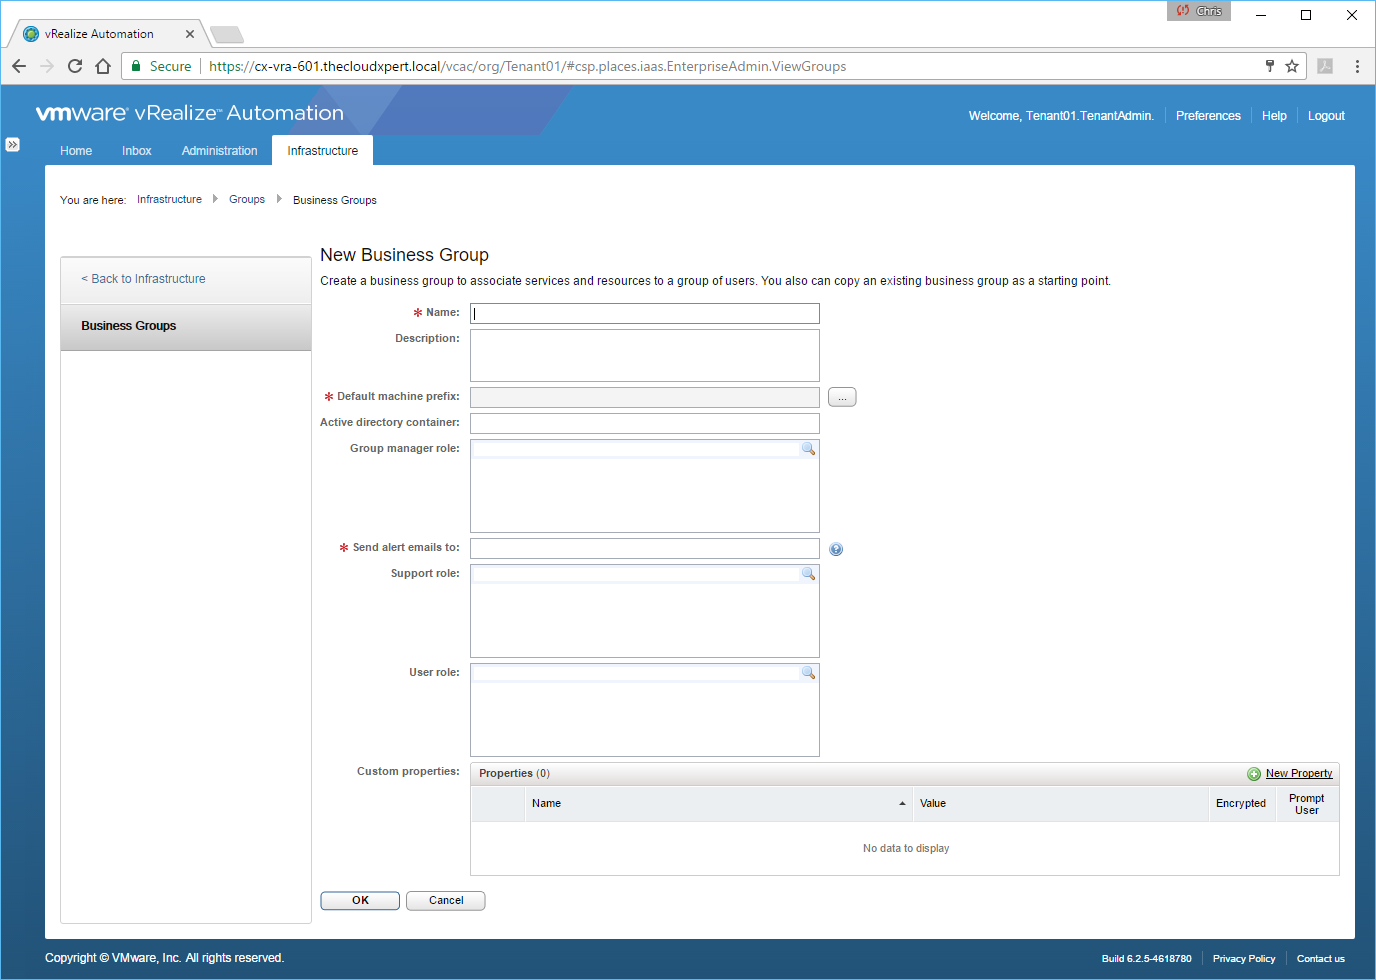Open the Administration tab
Viewport: 1376px width, 980px height.
pos(219,151)
